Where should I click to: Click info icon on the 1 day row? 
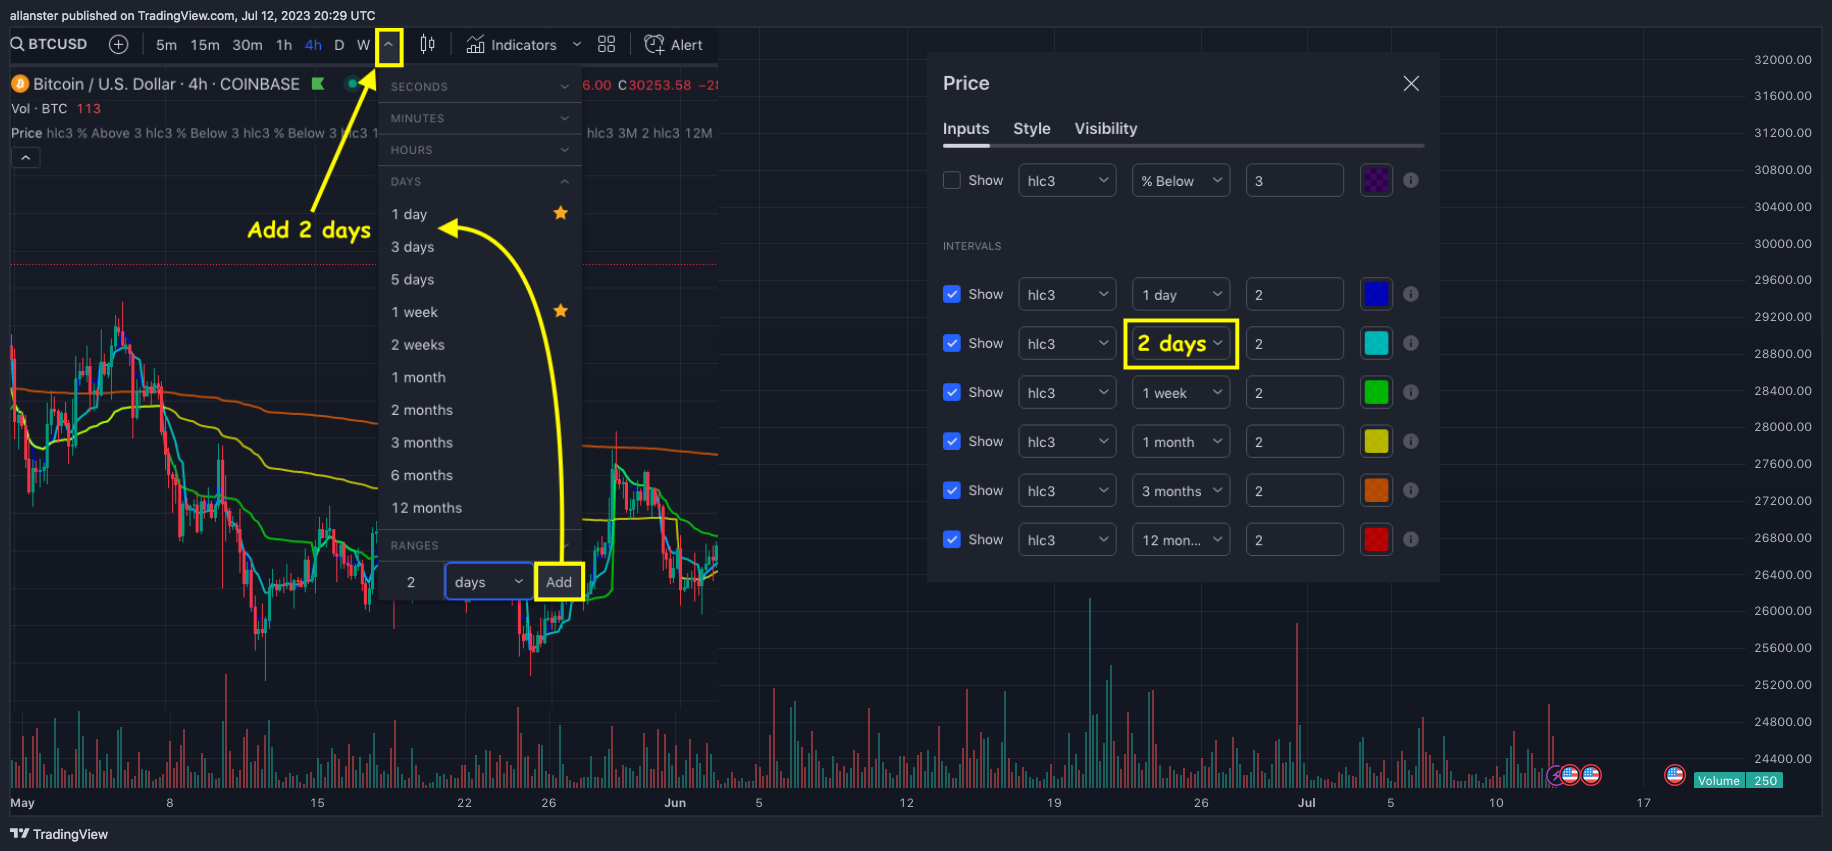click(x=1410, y=294)
